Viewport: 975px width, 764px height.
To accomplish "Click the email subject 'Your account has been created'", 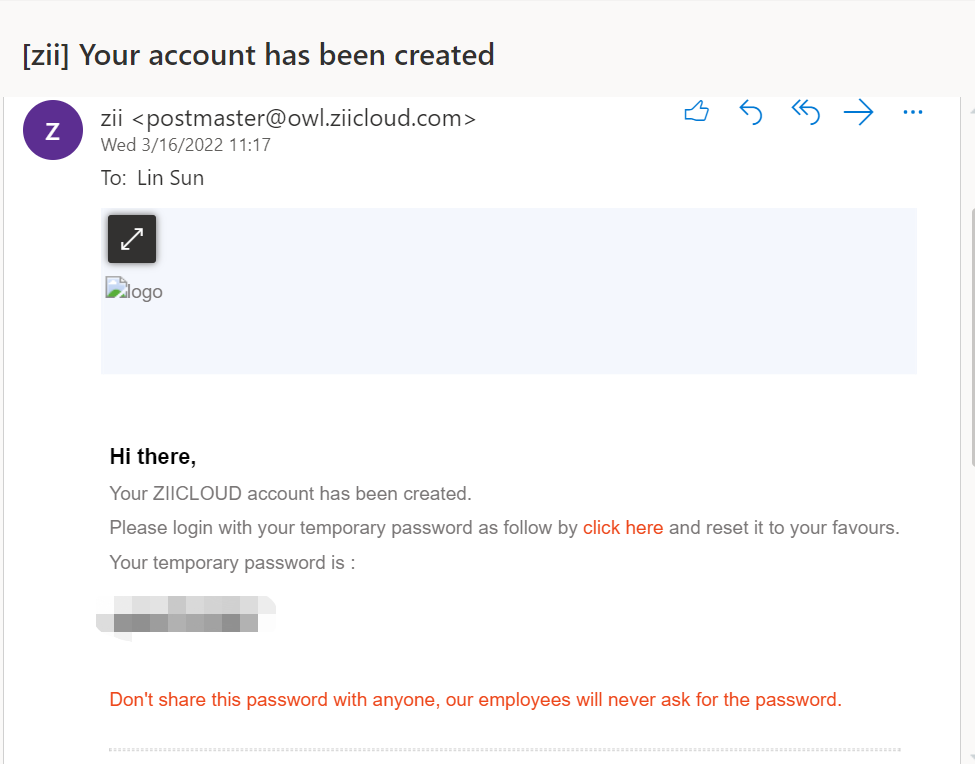I will [287, 55].
